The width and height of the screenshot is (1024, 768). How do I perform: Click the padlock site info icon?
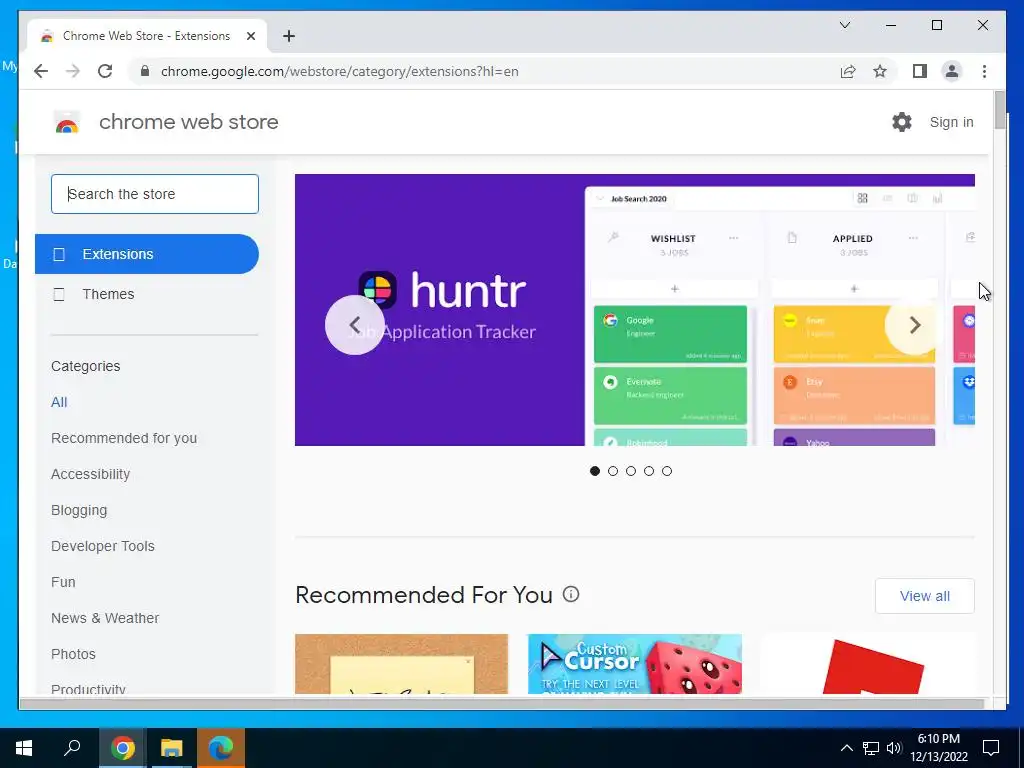145,71
